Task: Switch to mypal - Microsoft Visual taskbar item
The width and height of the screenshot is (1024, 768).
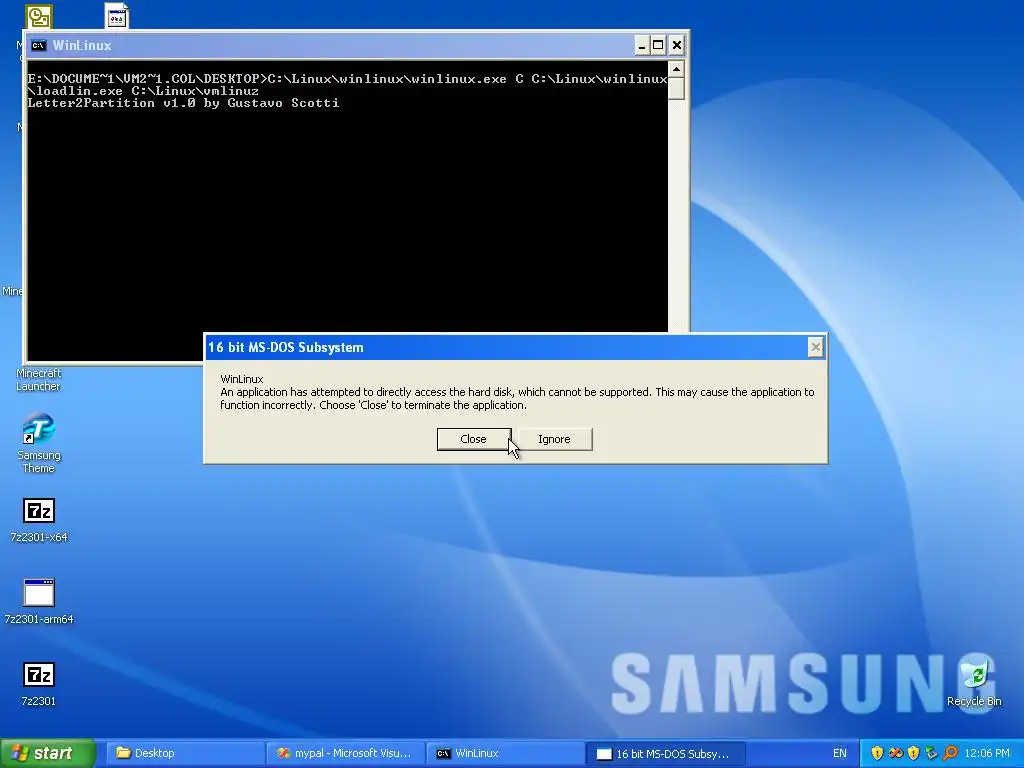Action: coord(345,753)
